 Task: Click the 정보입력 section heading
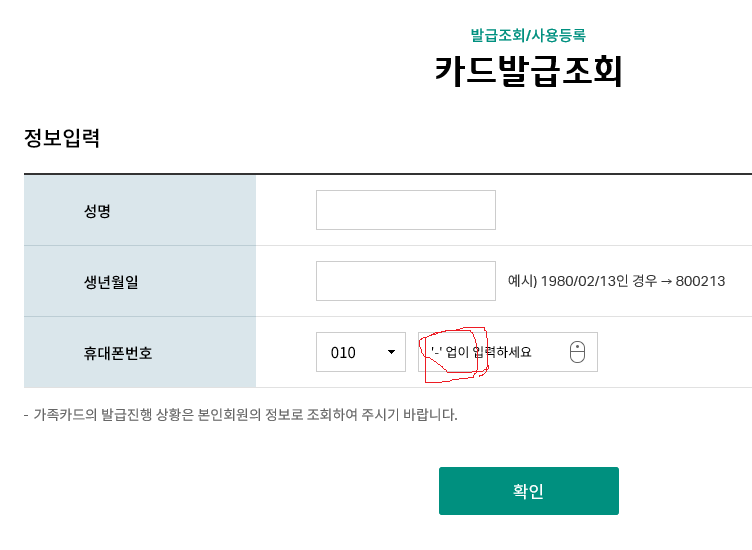click(x=62, y=138)
